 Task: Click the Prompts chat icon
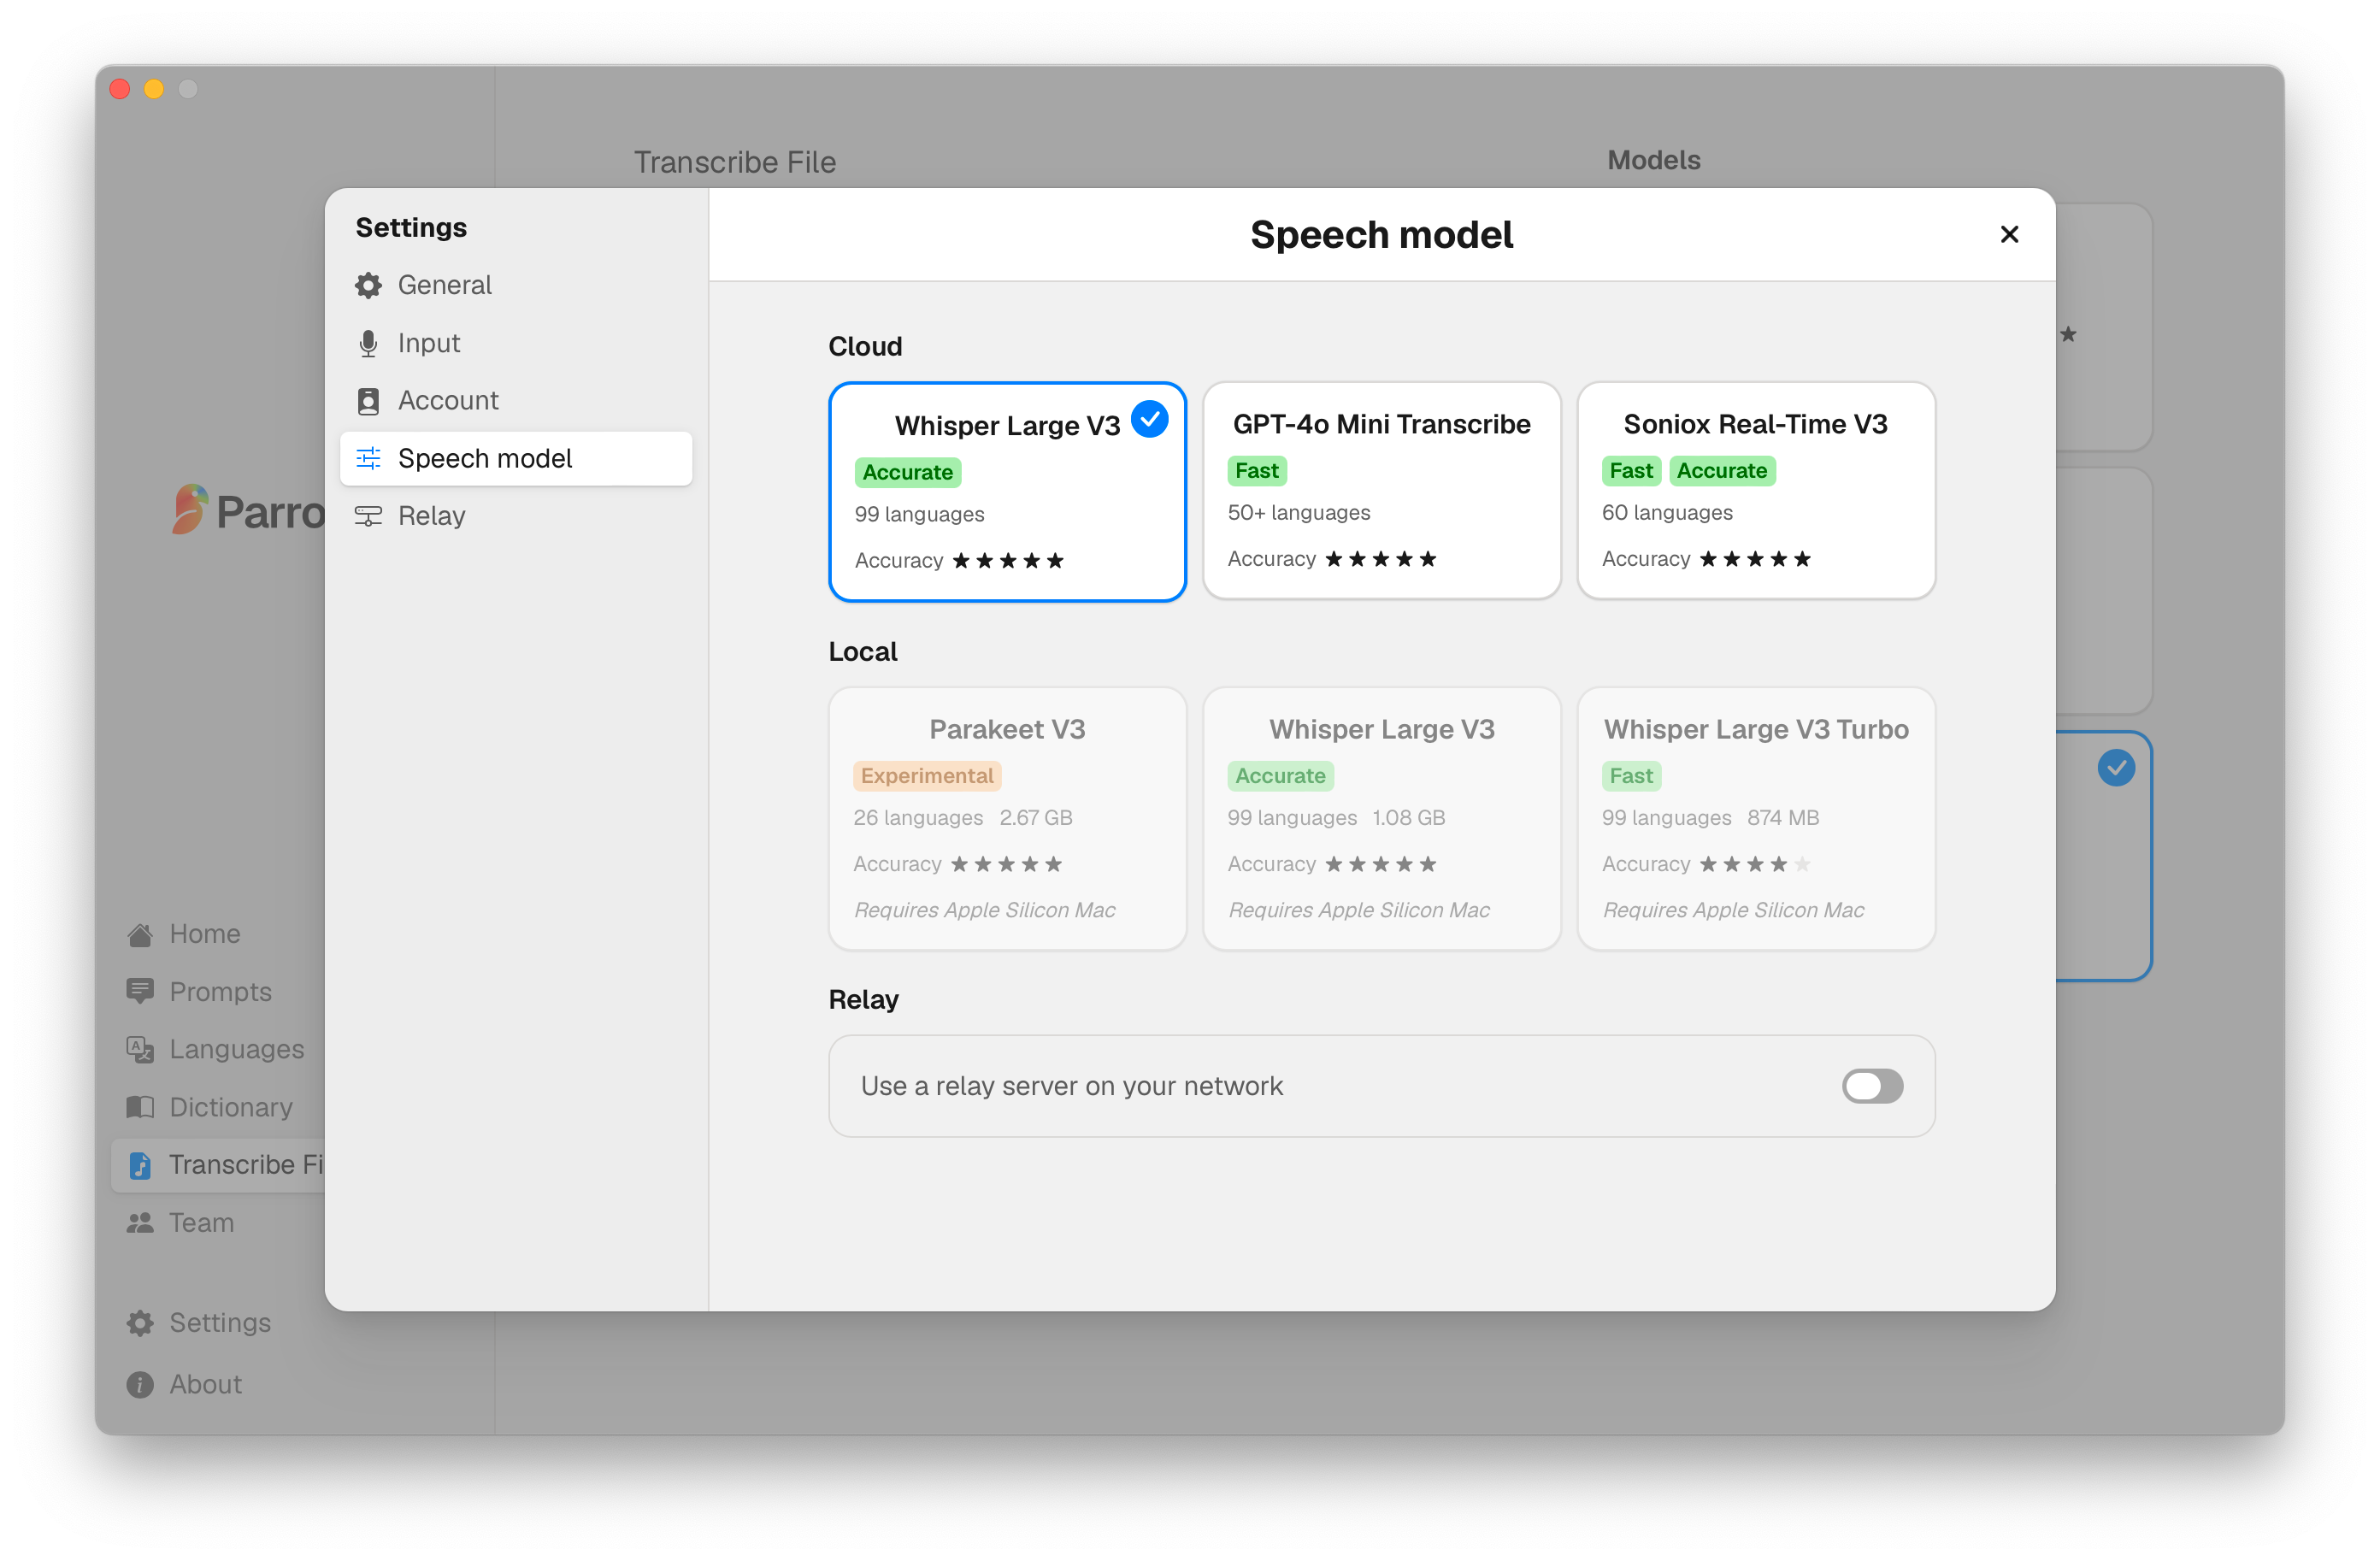[140, 992]
